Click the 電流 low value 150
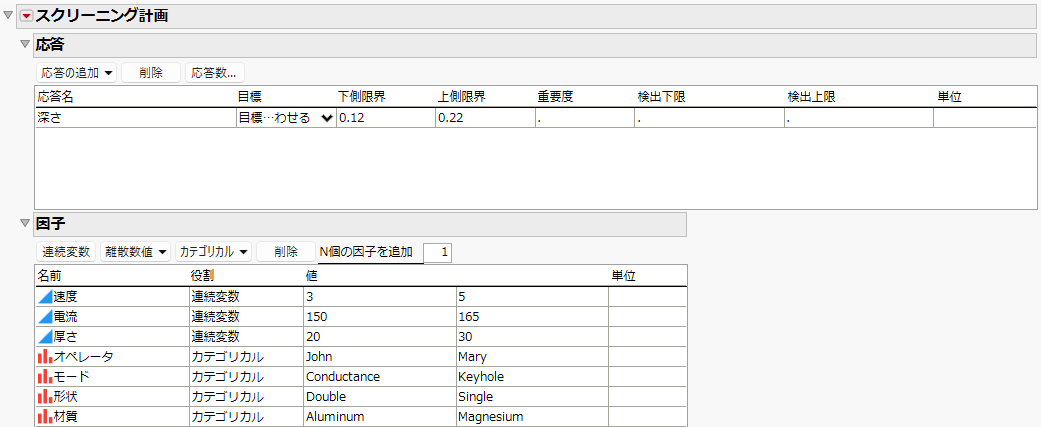This screenshot has width=1041, height=427. (378, 316)
